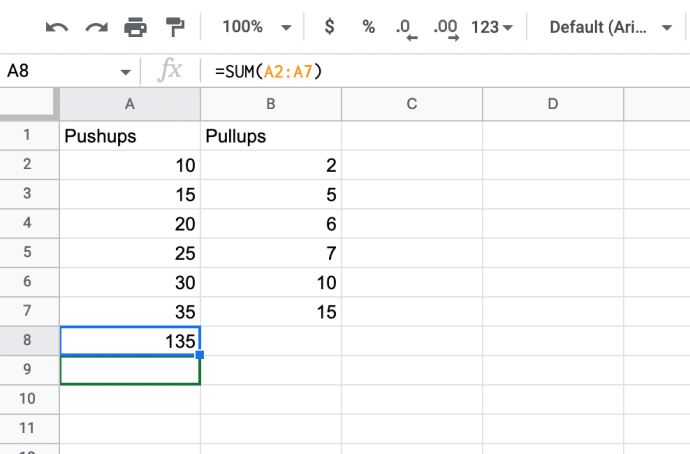Click the select-all corner box
Viewport: 690px width, 454px height.
tap(28, 103)
